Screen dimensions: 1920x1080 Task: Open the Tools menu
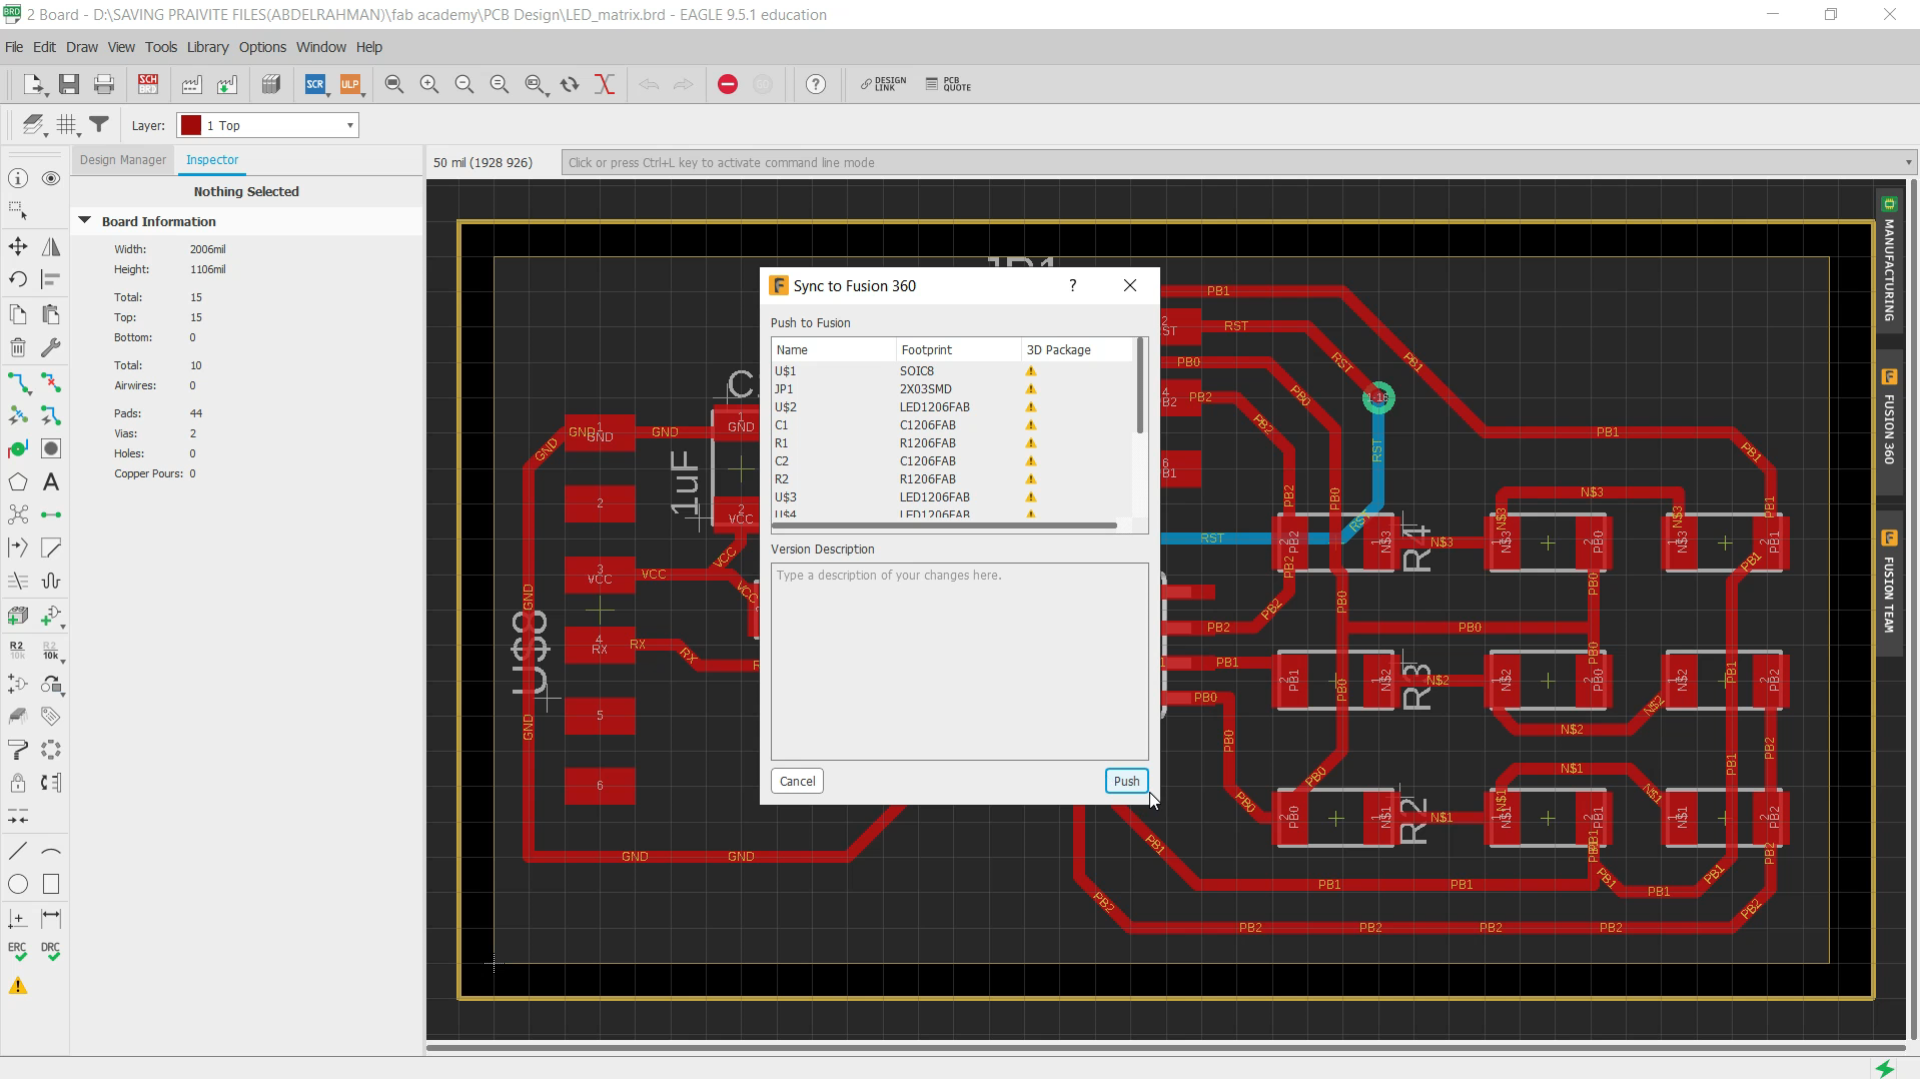pyautogui.click(x=161, y=46)
